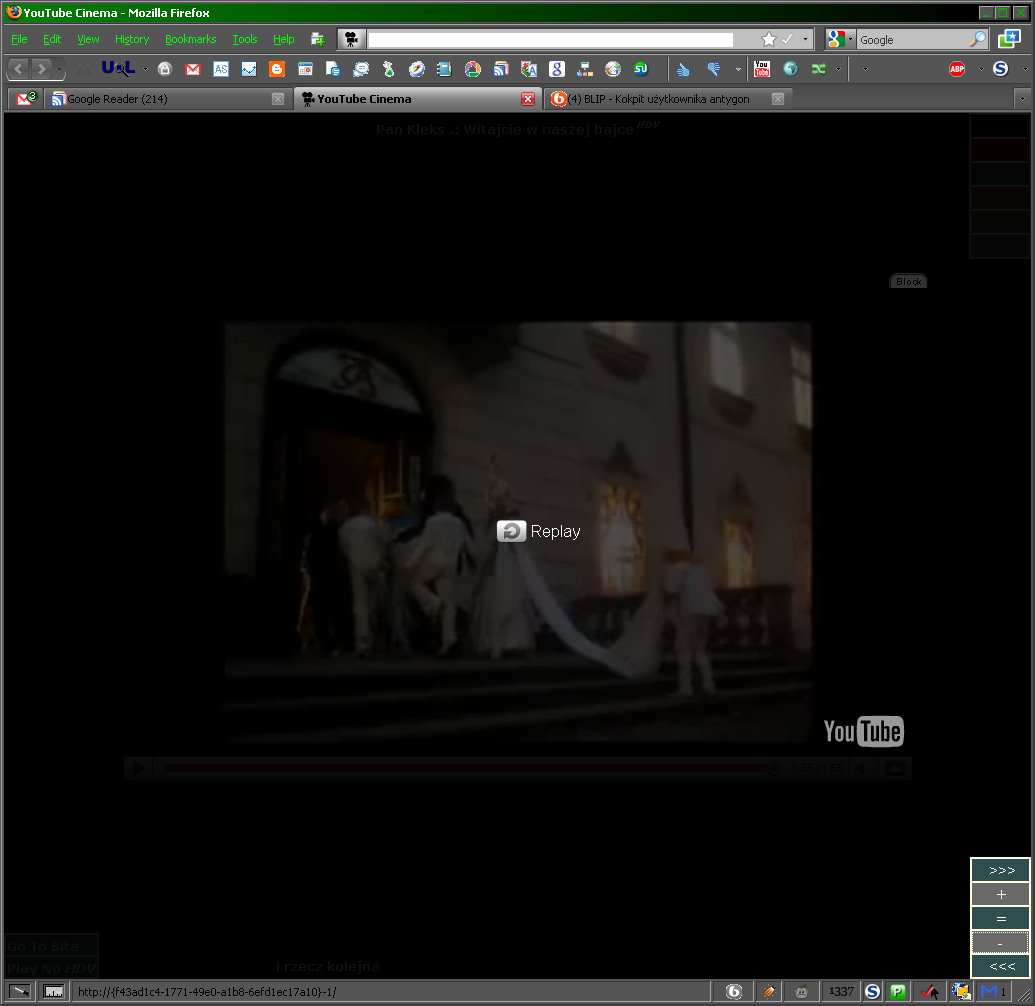Screen dimensions: 1035x1006
Task: Expand the URL tool dropdown arrow
Action: click(x=145, y=69)
